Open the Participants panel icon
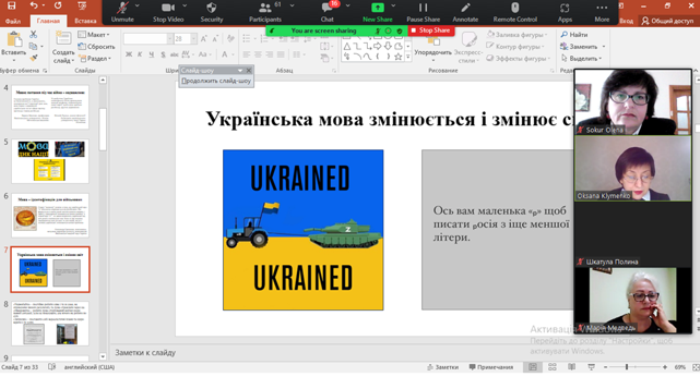 tap(265, 8)
